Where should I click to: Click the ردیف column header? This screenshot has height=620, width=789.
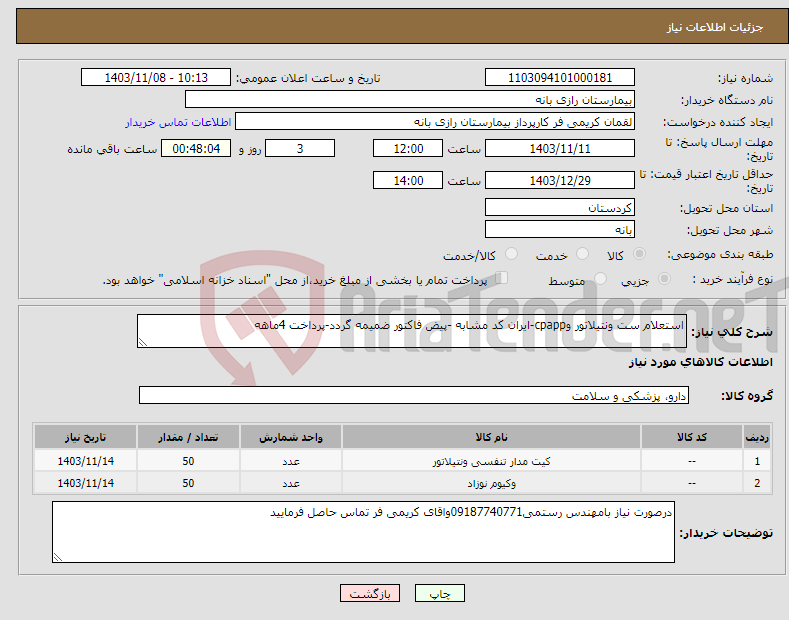(x=757, y=437)
